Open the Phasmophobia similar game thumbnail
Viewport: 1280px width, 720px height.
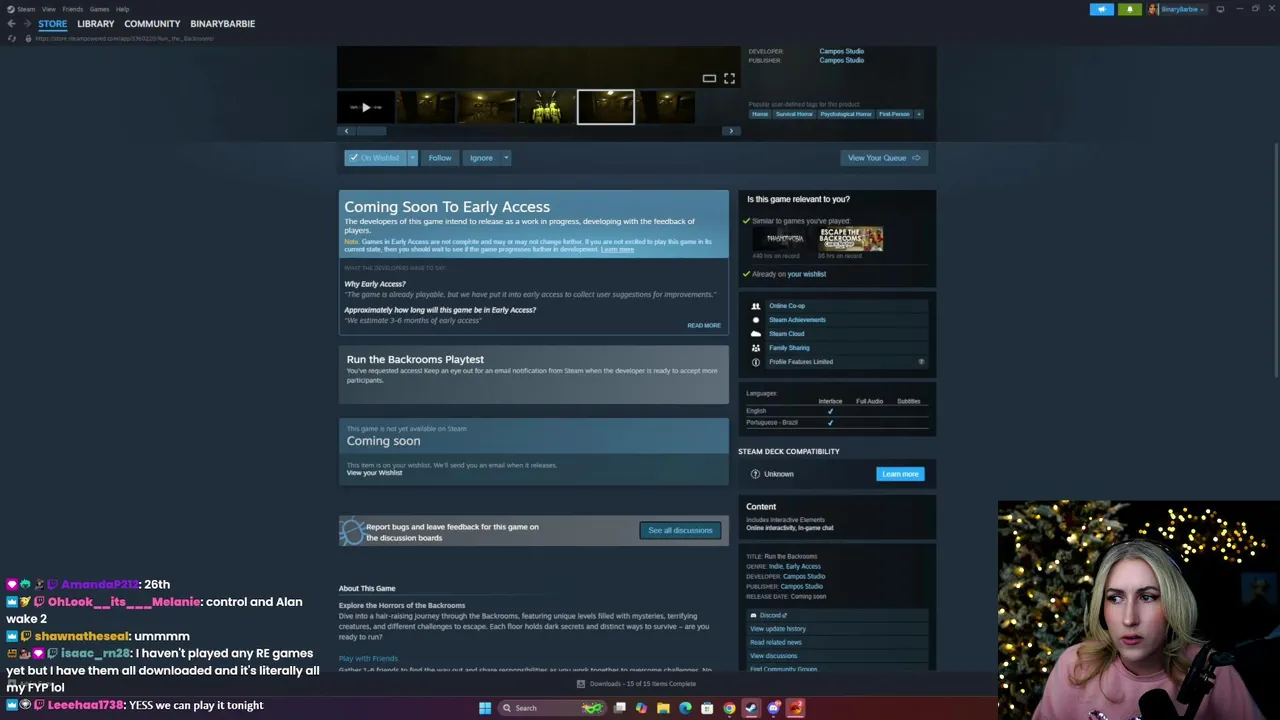coord(785,239)
